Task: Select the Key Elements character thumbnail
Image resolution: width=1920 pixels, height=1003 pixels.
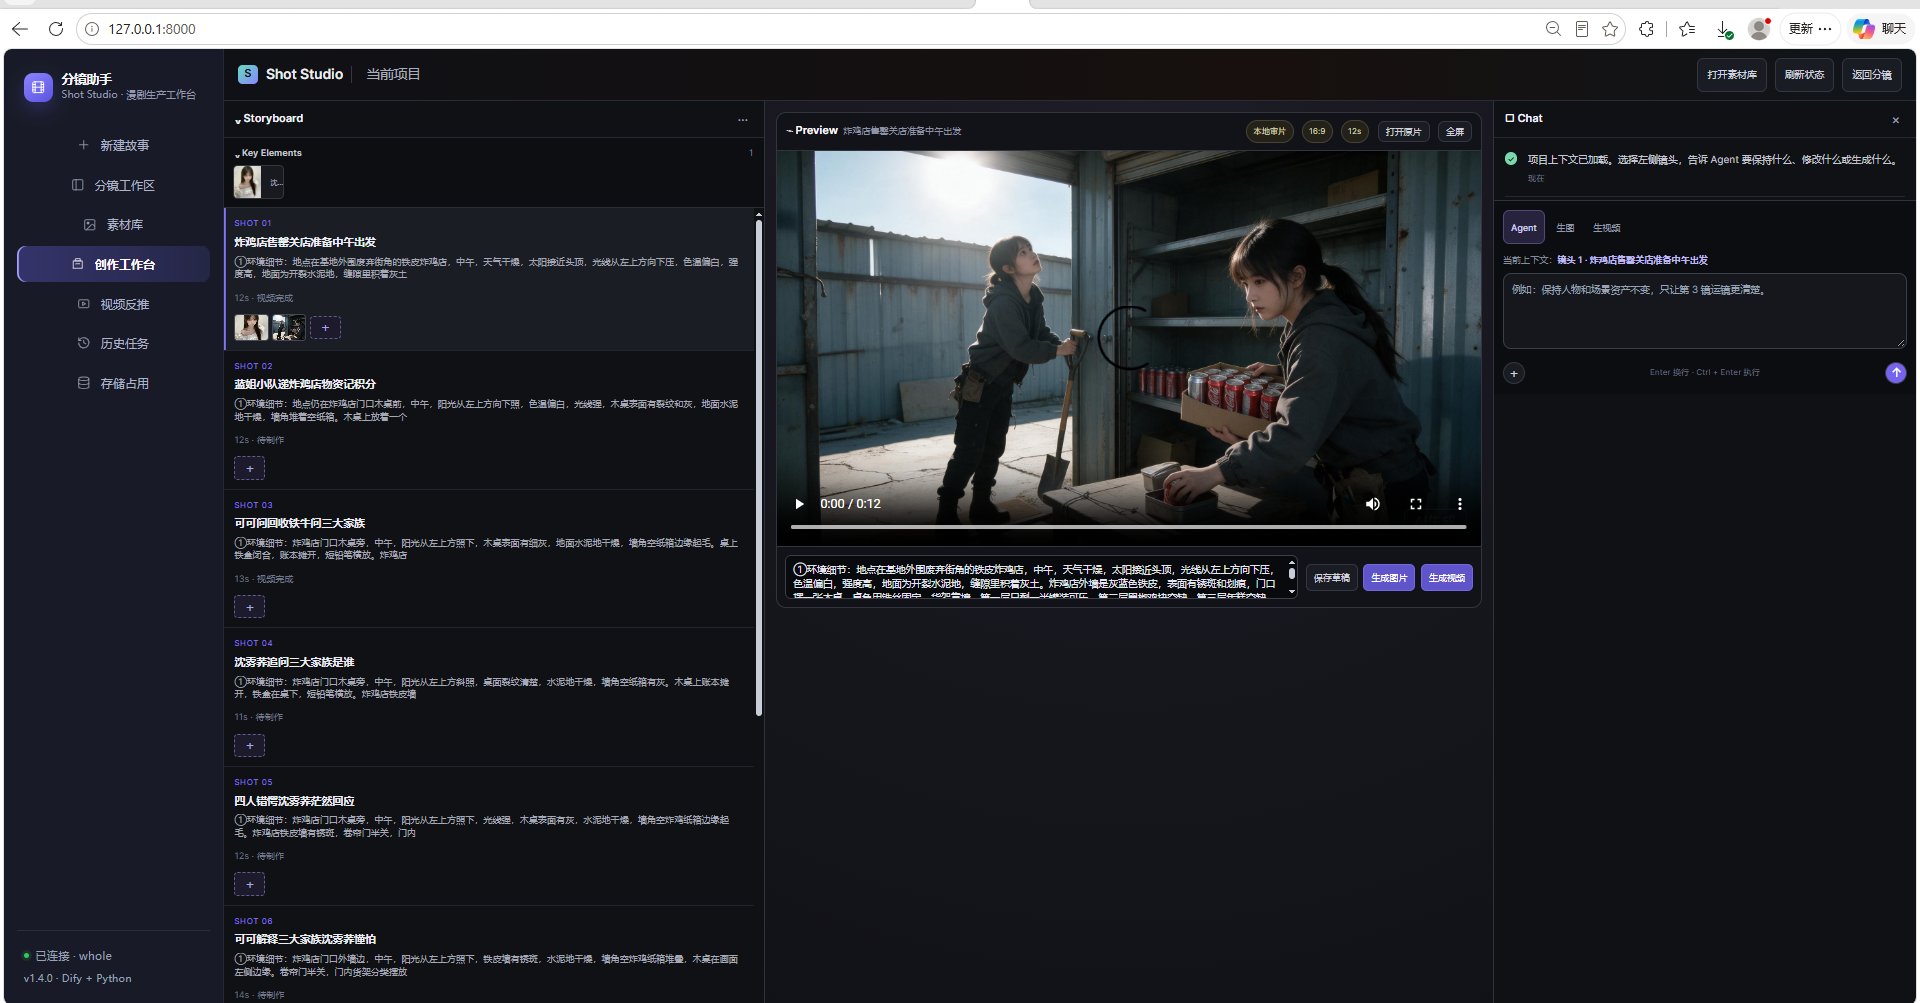Action: click(247, 182)
